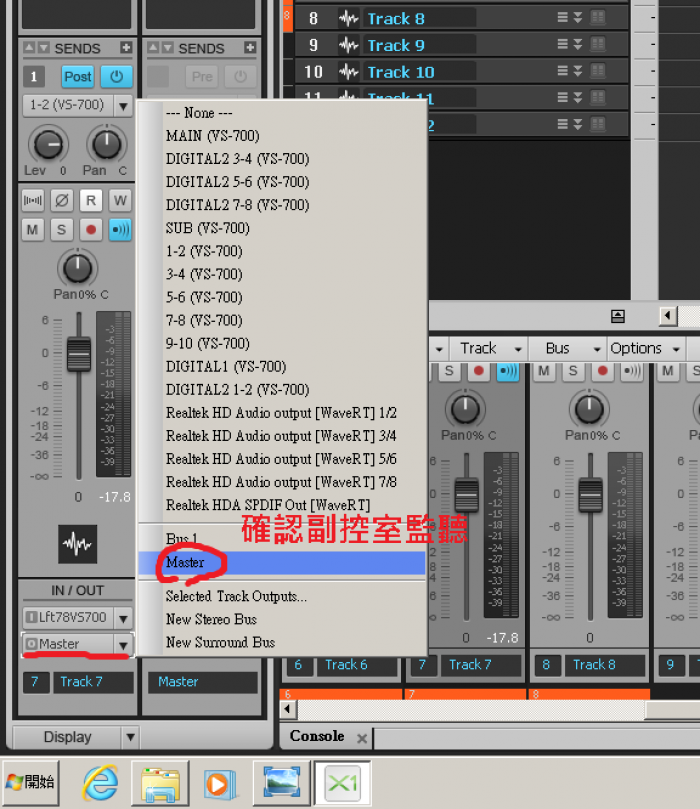Open SONAR X1 from the Windows taskbar

pos(342,783)
